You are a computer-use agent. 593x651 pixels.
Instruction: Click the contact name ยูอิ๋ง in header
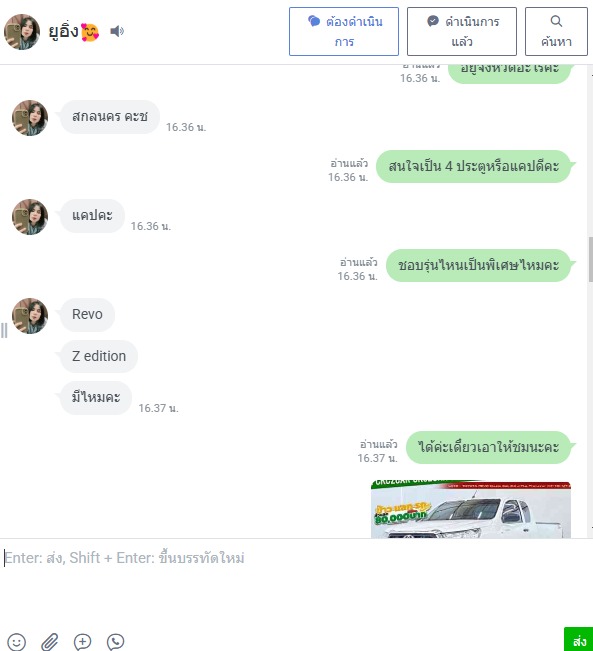64,31
